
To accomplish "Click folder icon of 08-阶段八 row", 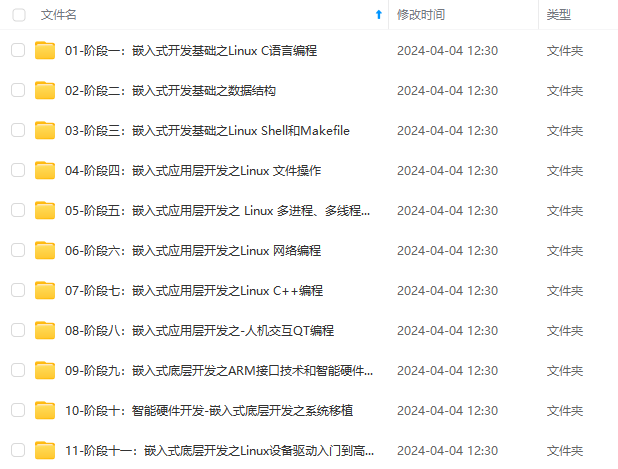I will 45,330.
